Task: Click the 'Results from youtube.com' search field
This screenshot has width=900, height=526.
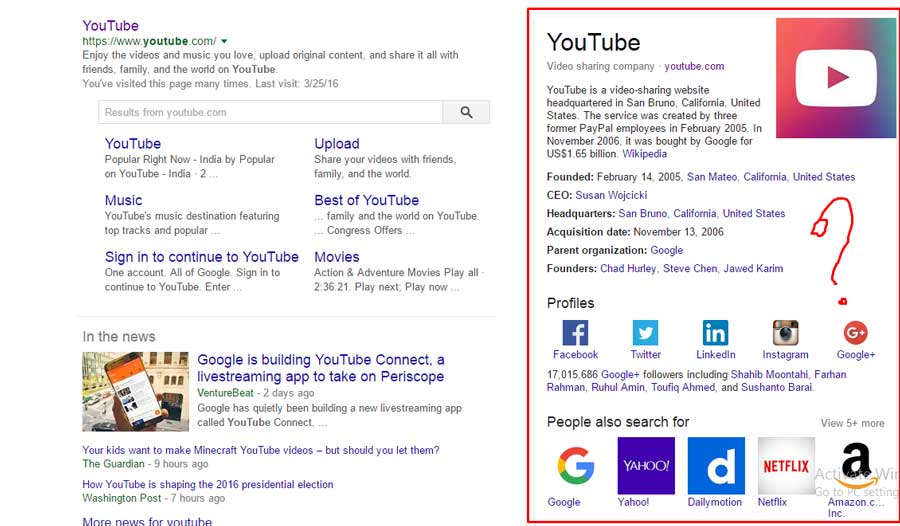Action: click(270, 112)
